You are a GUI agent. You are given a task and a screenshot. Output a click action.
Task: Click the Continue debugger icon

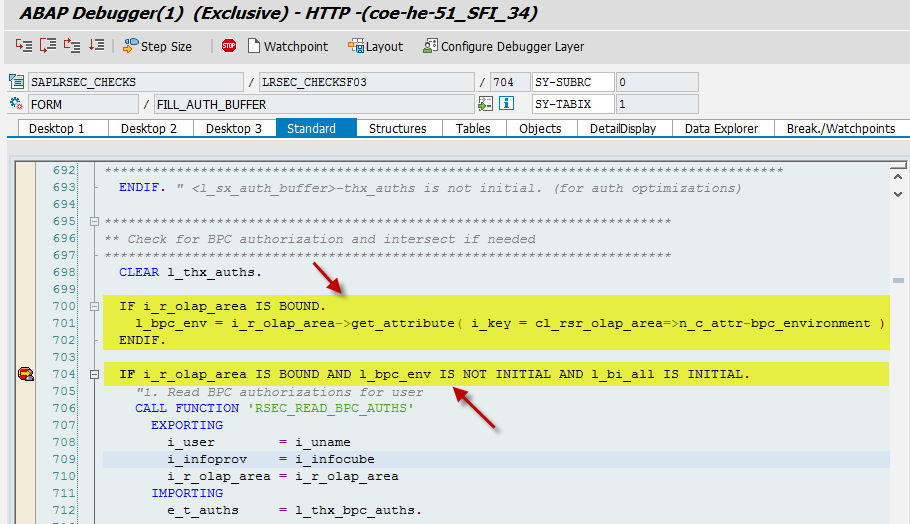96,46
